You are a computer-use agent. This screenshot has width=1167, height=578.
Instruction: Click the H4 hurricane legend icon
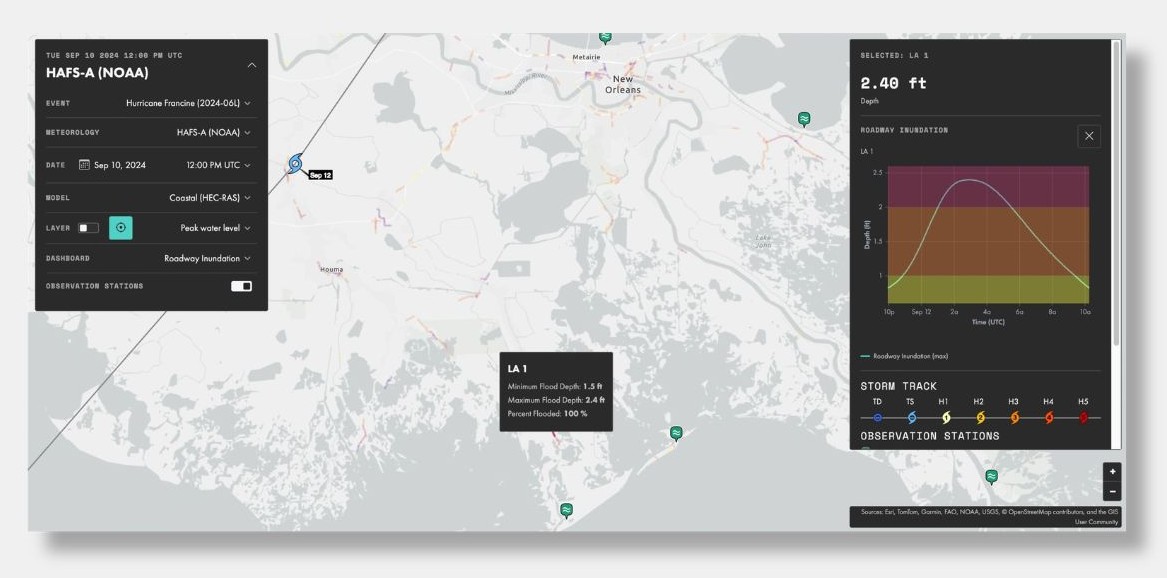[1049, 418]
